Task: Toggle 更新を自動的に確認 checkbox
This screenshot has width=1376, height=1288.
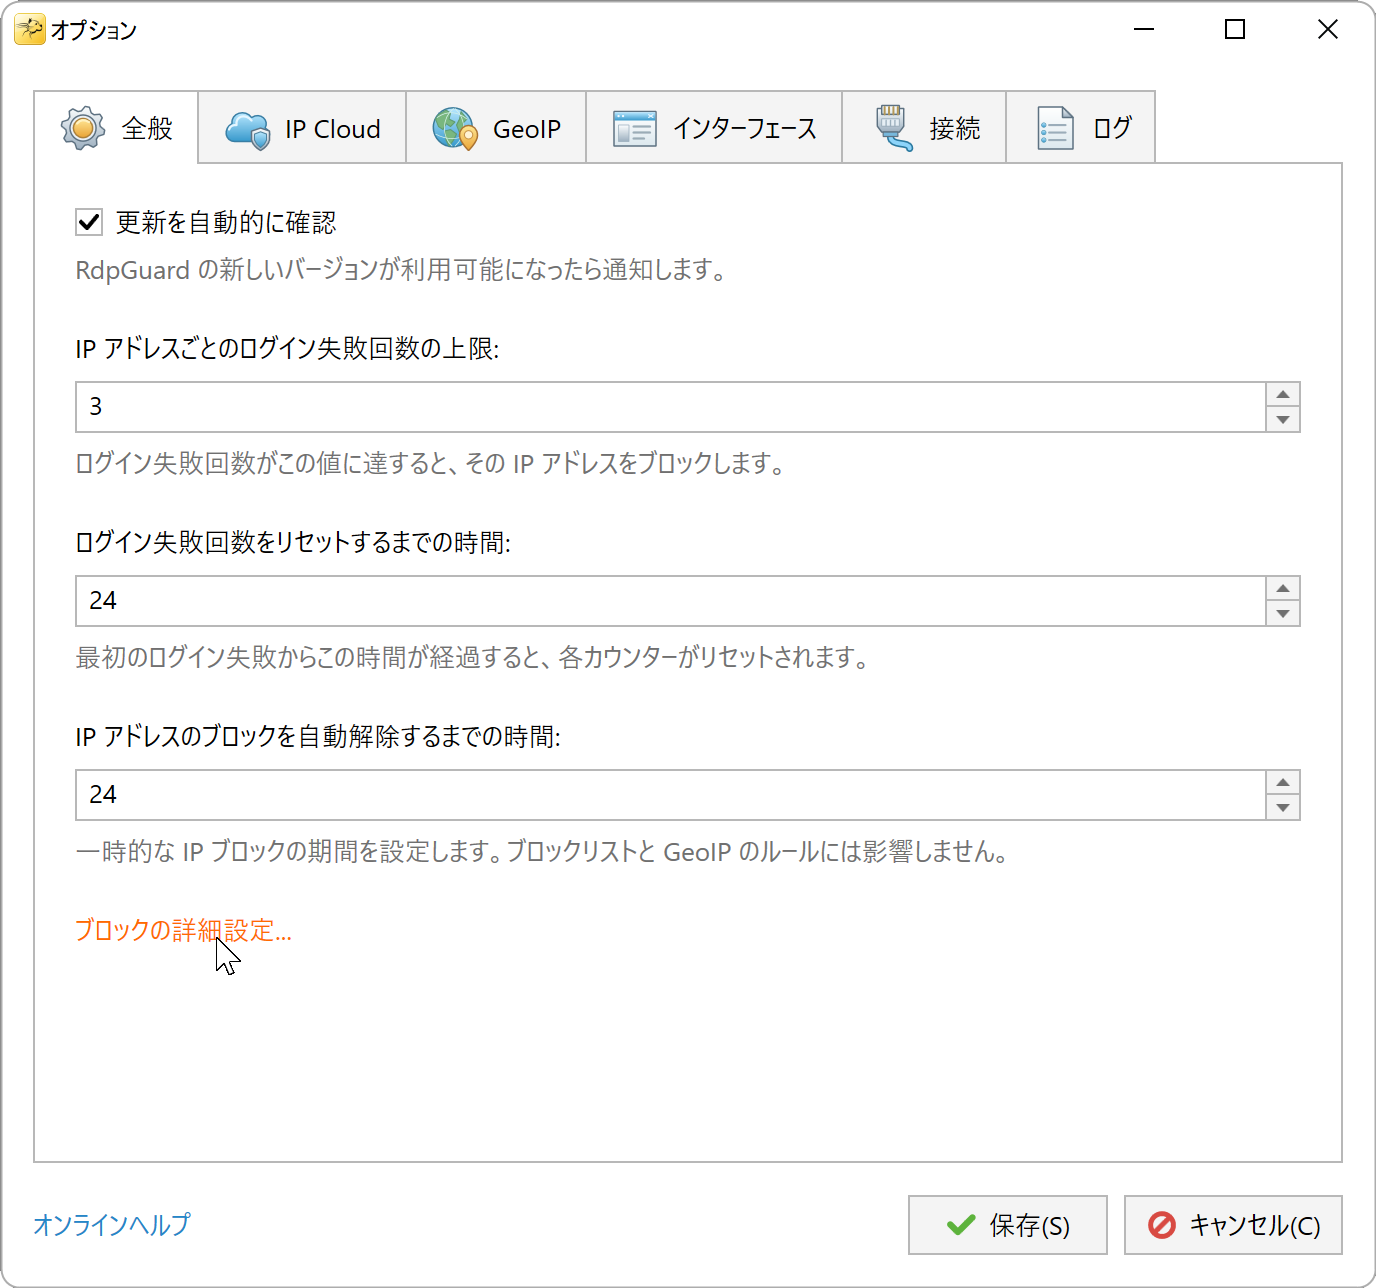Action: click(x=89, y=222)
